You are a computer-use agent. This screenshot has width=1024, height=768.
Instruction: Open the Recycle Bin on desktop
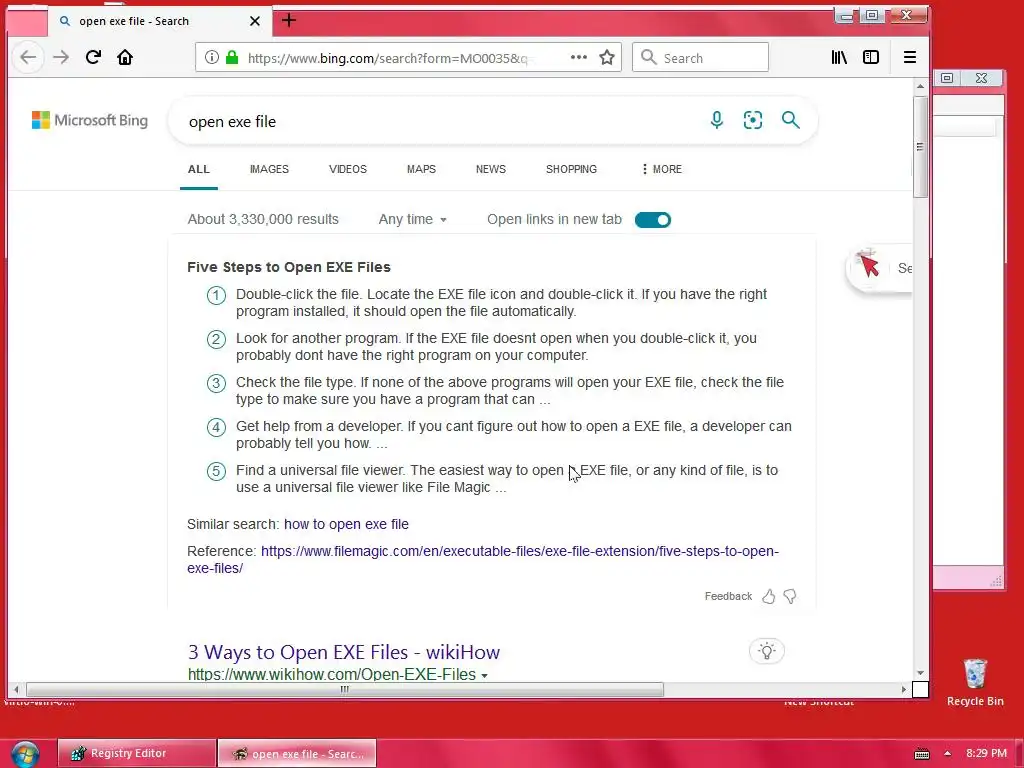click(x=975, y=682)
